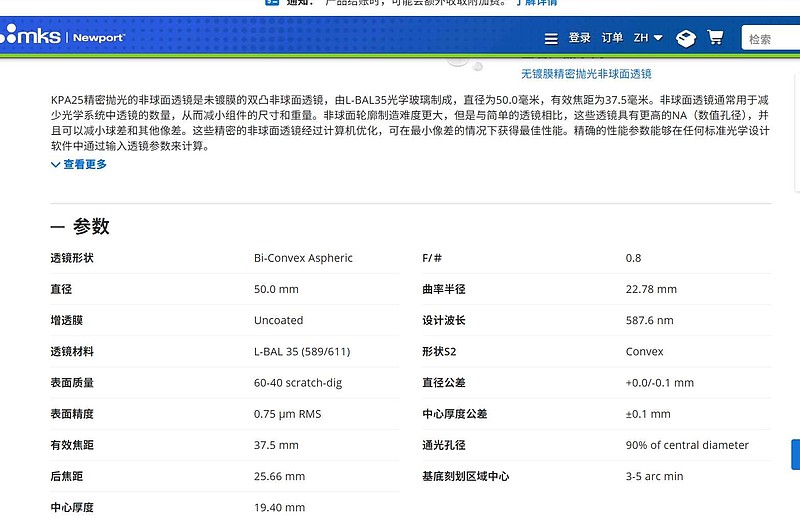Click the MKS Newport logo
Viewport: 800px width, 518px height.
coord(62,36)
